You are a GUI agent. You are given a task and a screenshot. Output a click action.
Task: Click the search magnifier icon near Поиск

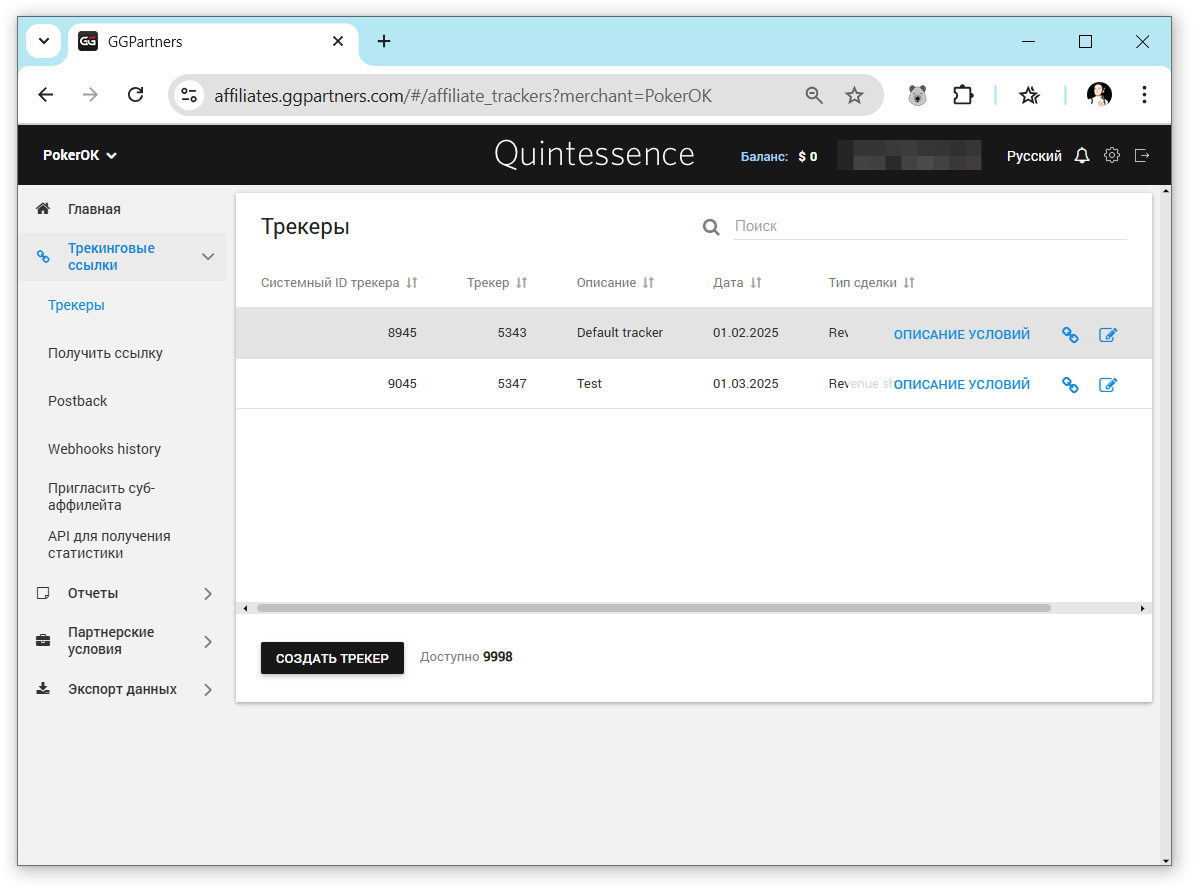[x=711, y=227]
